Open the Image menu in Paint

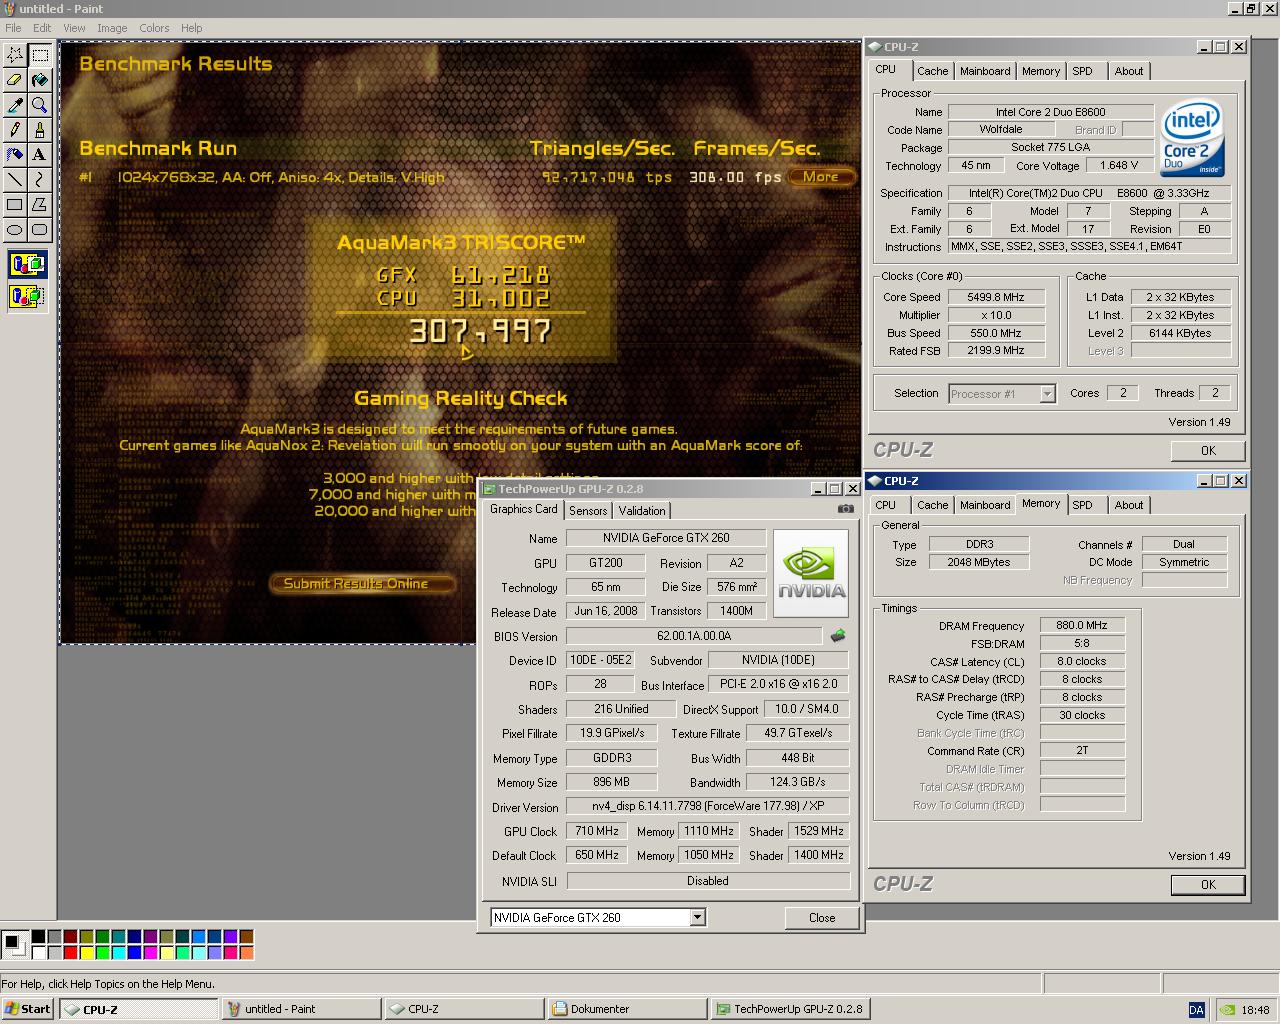point(112,28)
